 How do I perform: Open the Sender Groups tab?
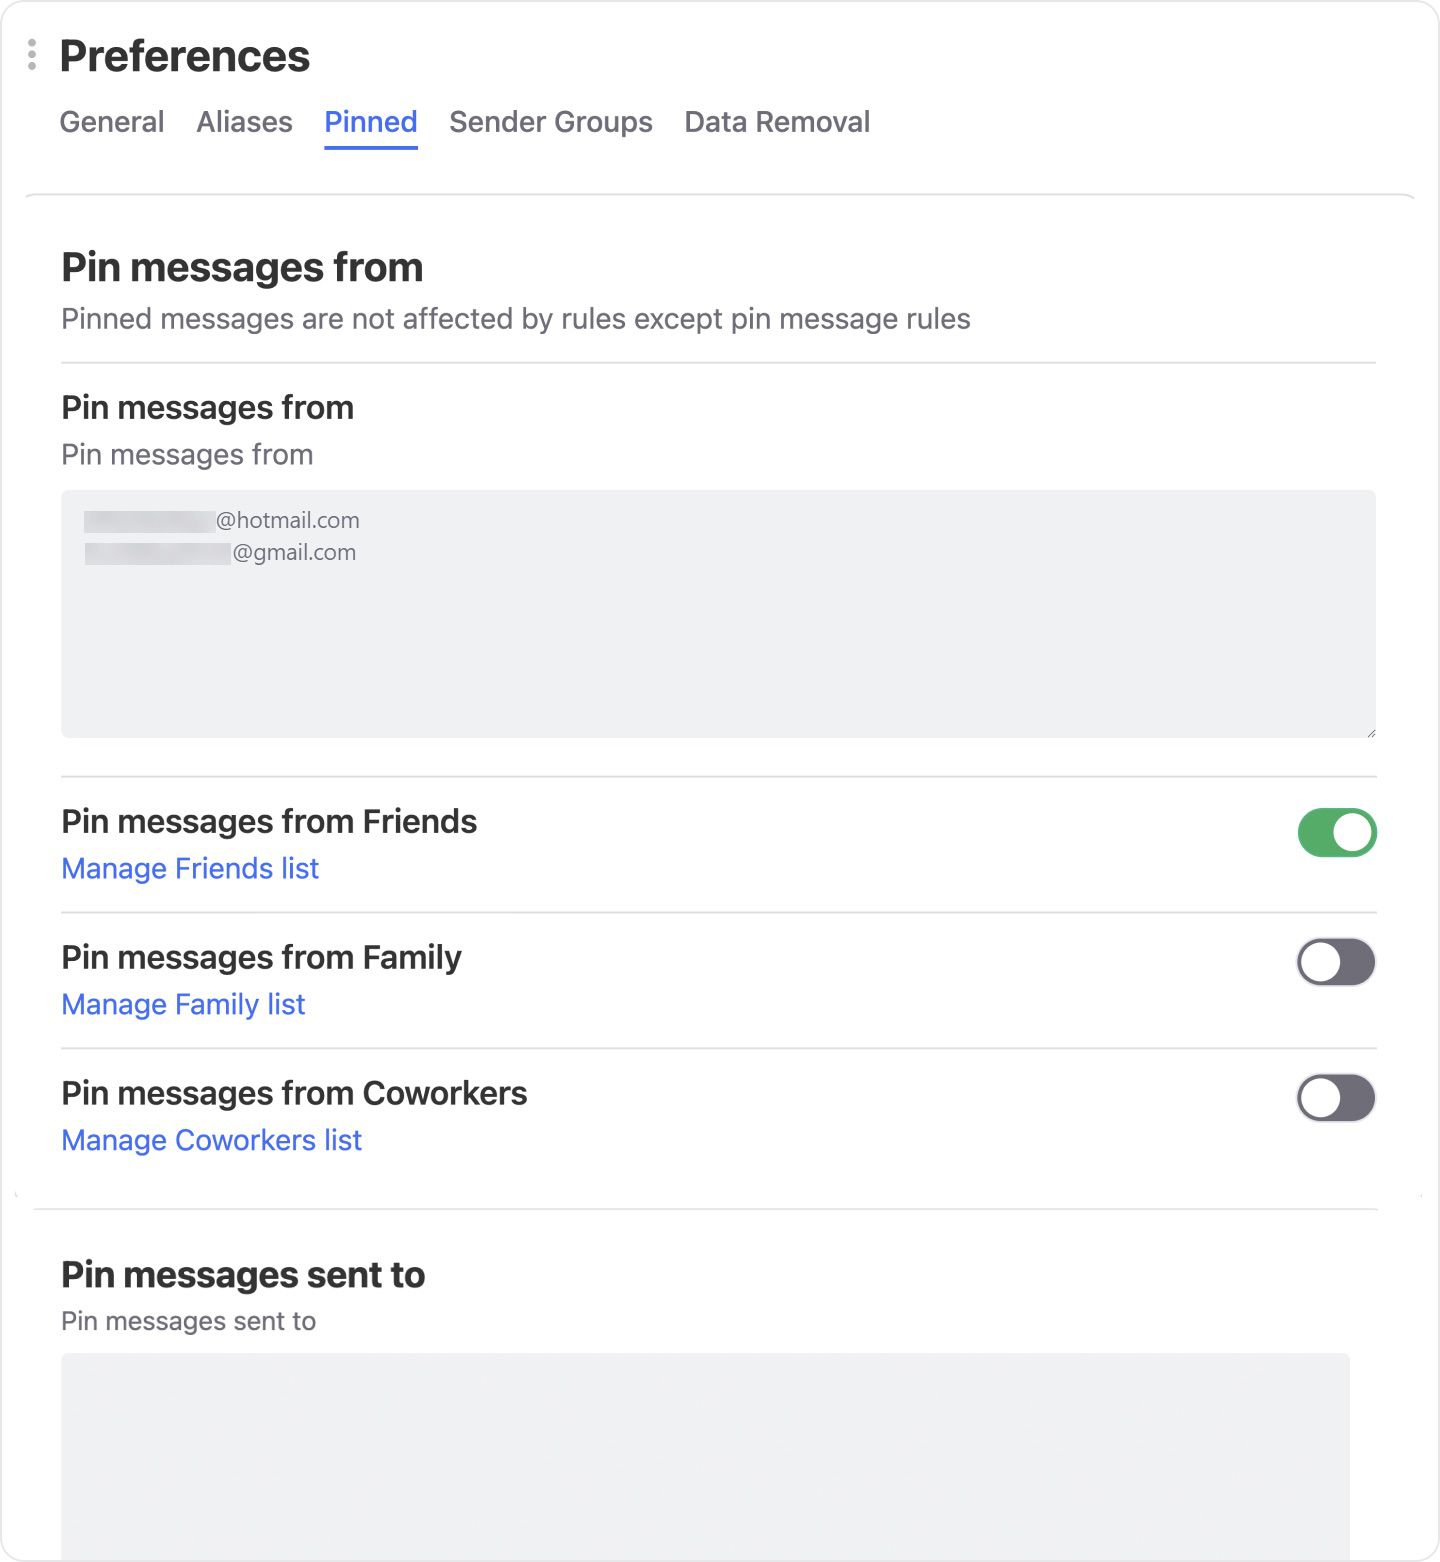click(549, 121)
